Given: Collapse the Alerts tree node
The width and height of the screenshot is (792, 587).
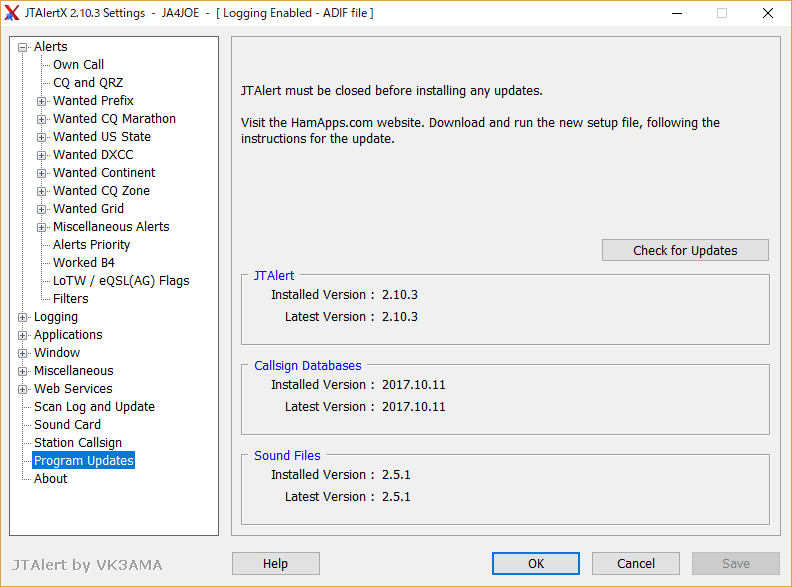Looking at the screenshot, I should [22, 47].
